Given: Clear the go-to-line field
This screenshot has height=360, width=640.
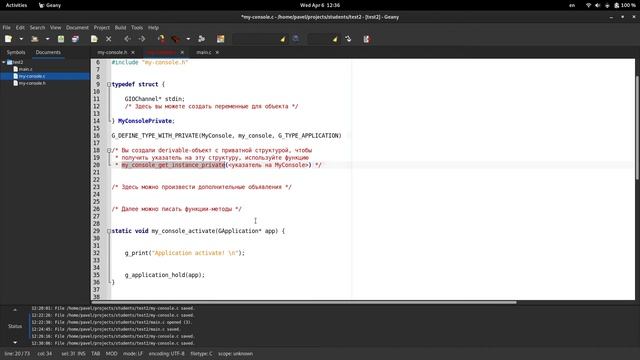Looking at the screenshot, I should (335, 39).
